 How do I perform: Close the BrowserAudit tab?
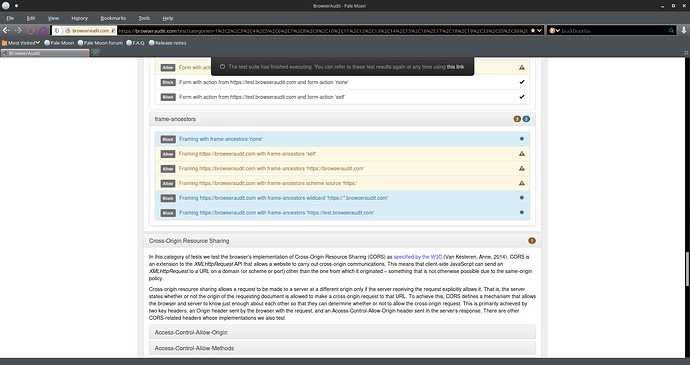(85, 53)
